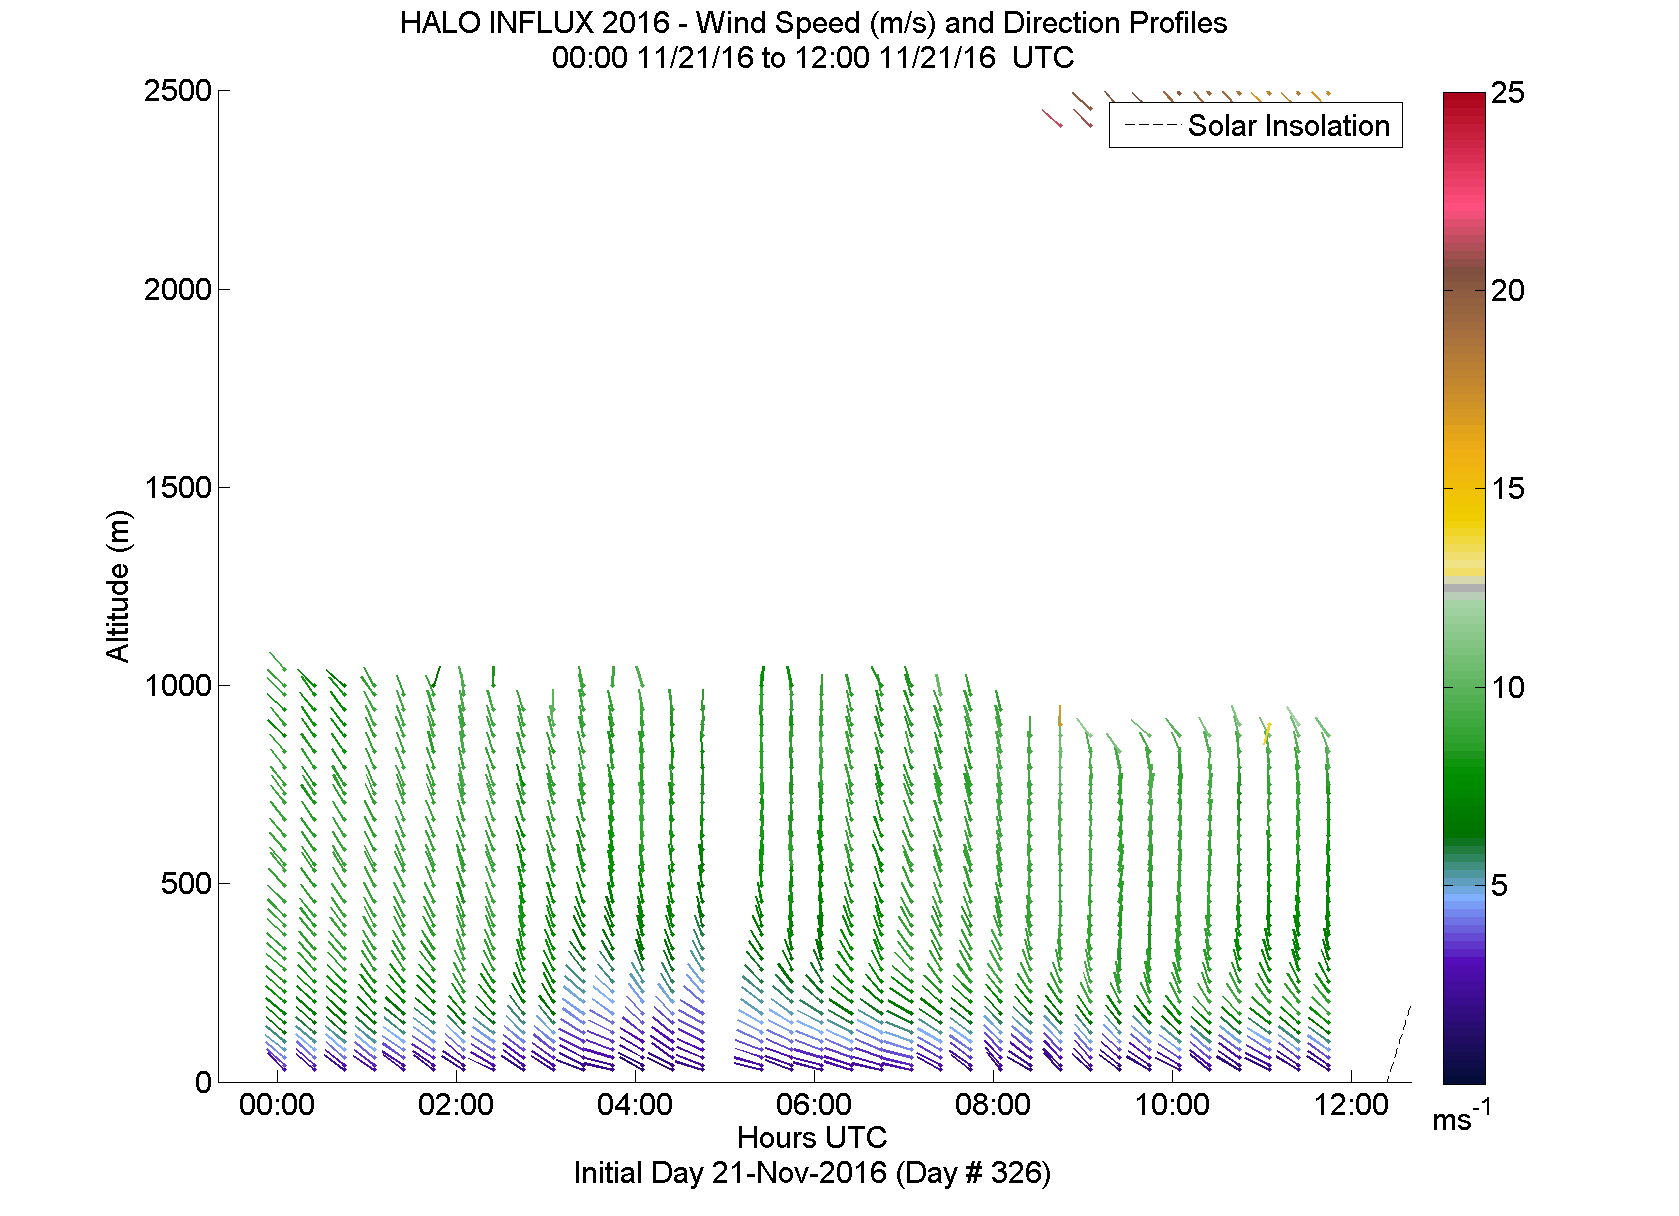Image resolution: width=1679 pixels, height=1216 pixels.
Task: Click the 06:00 time tick label
Action: [x=814, y=1106]
